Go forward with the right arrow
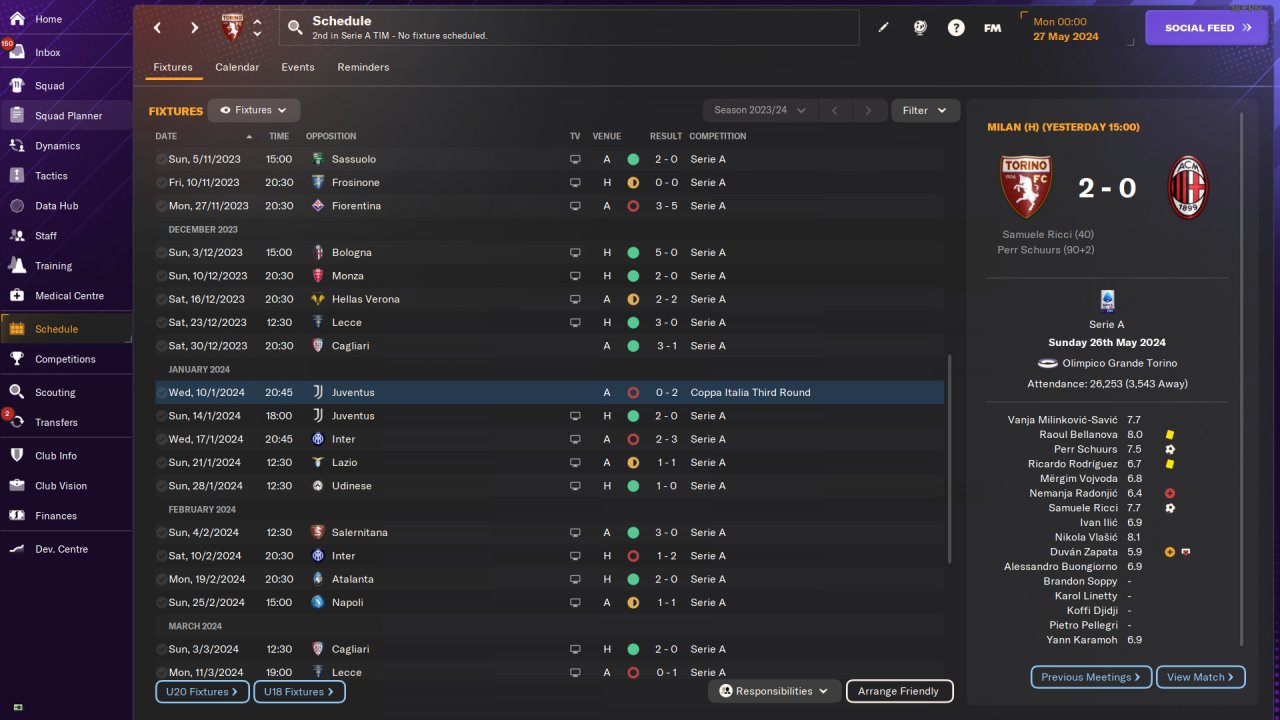Image resolution: width=1280 pixels, height=720 pixels. pyautogui.click(x=194, y=28)
